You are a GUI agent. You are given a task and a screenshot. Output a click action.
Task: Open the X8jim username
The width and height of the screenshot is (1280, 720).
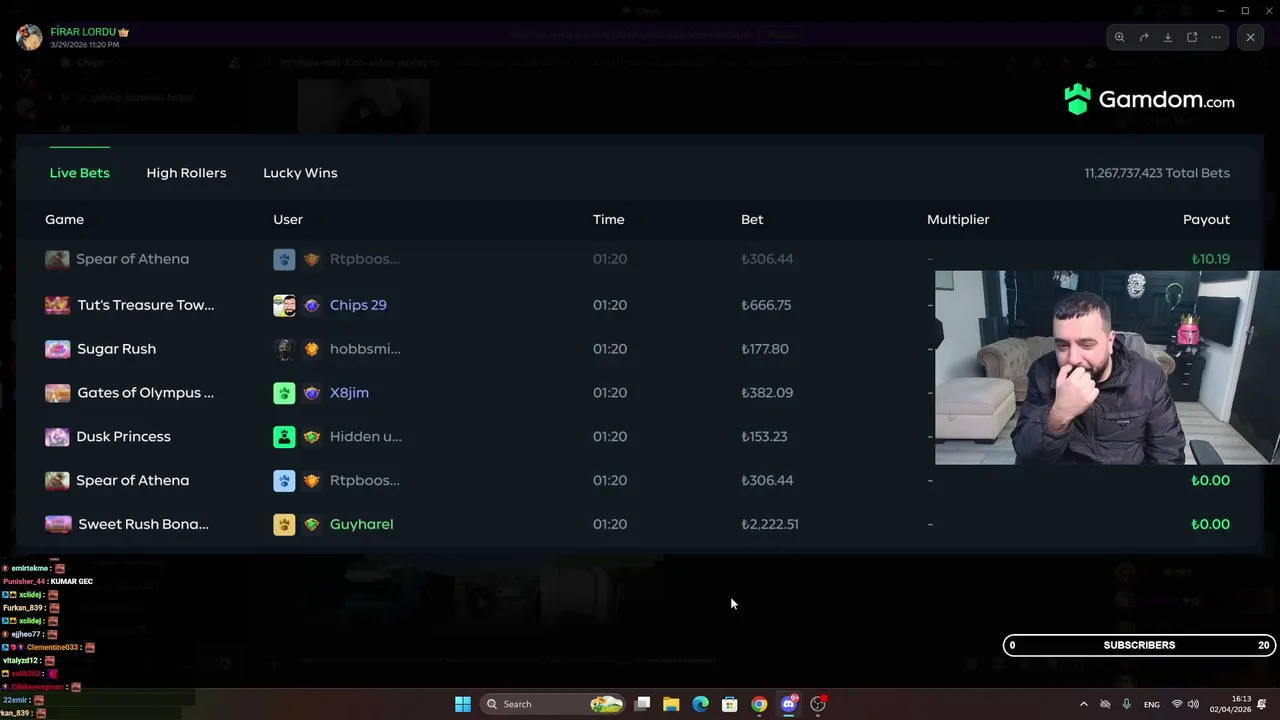tap(349, 393)
